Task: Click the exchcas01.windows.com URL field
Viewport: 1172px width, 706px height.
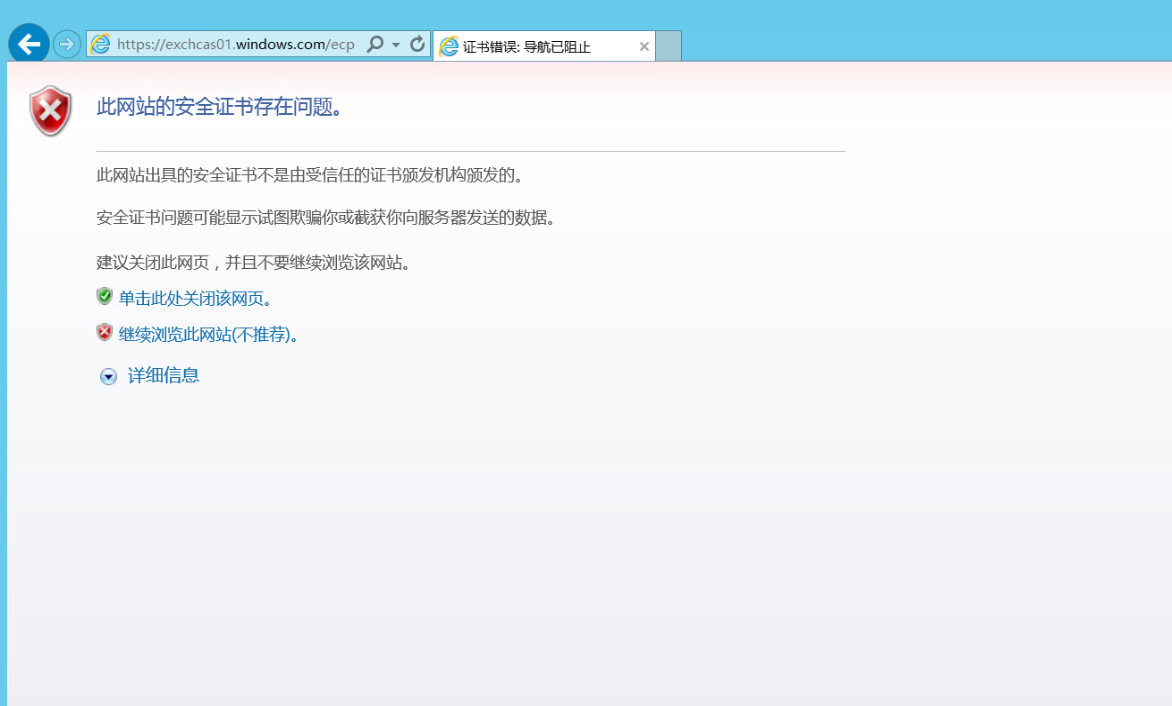Action: (235, 44)
